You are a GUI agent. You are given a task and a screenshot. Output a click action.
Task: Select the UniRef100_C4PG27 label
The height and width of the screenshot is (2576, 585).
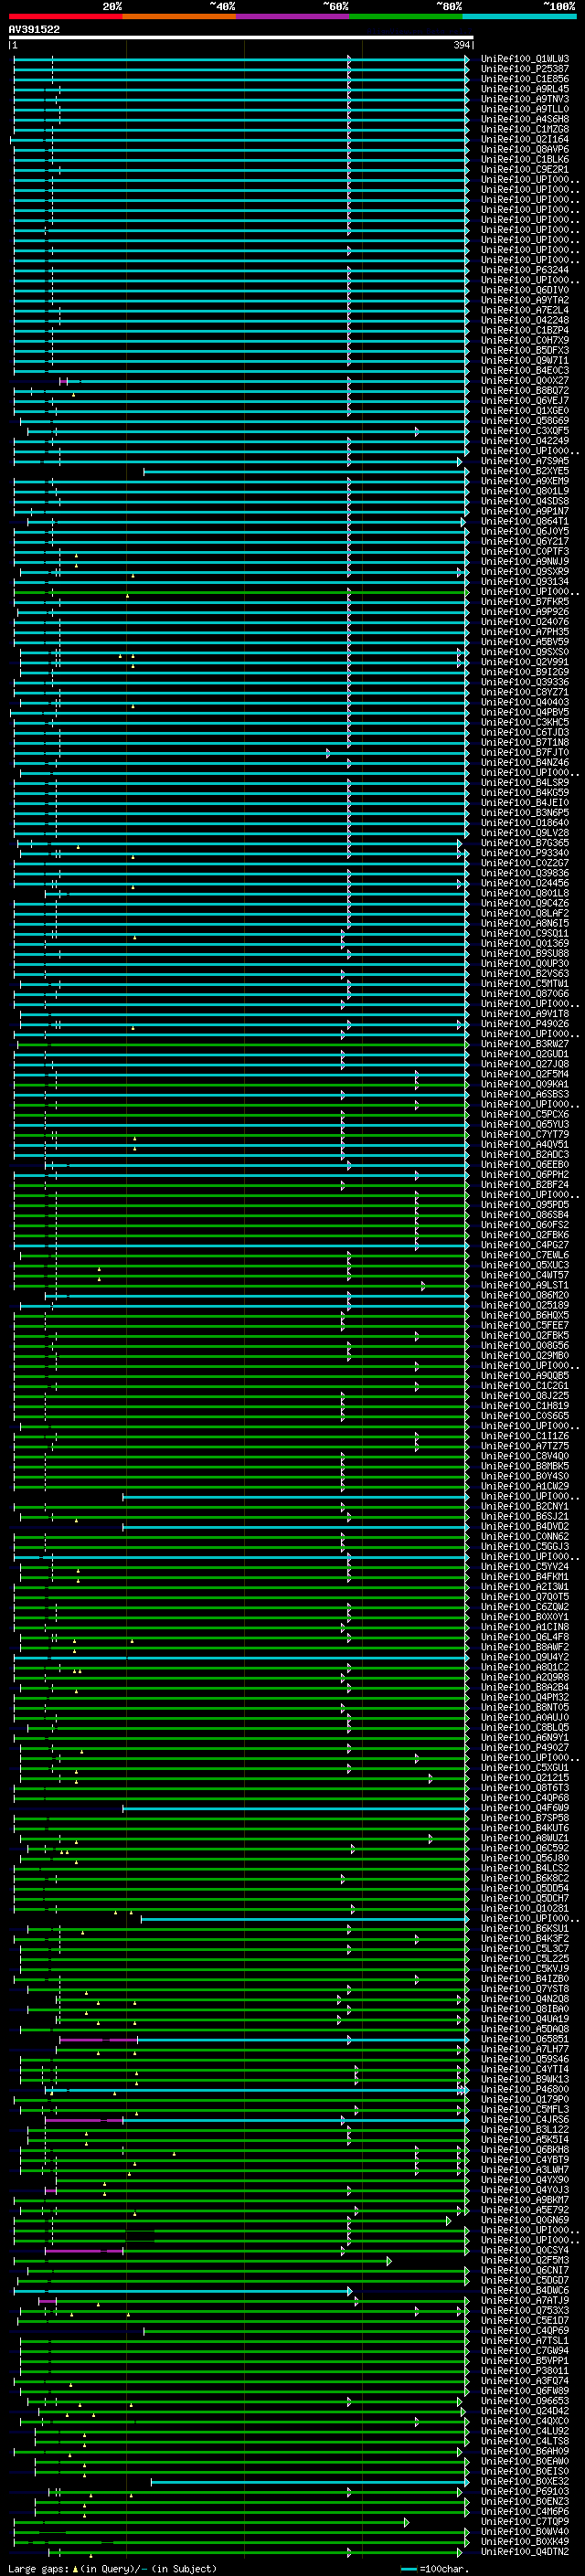pos(525,1245)
